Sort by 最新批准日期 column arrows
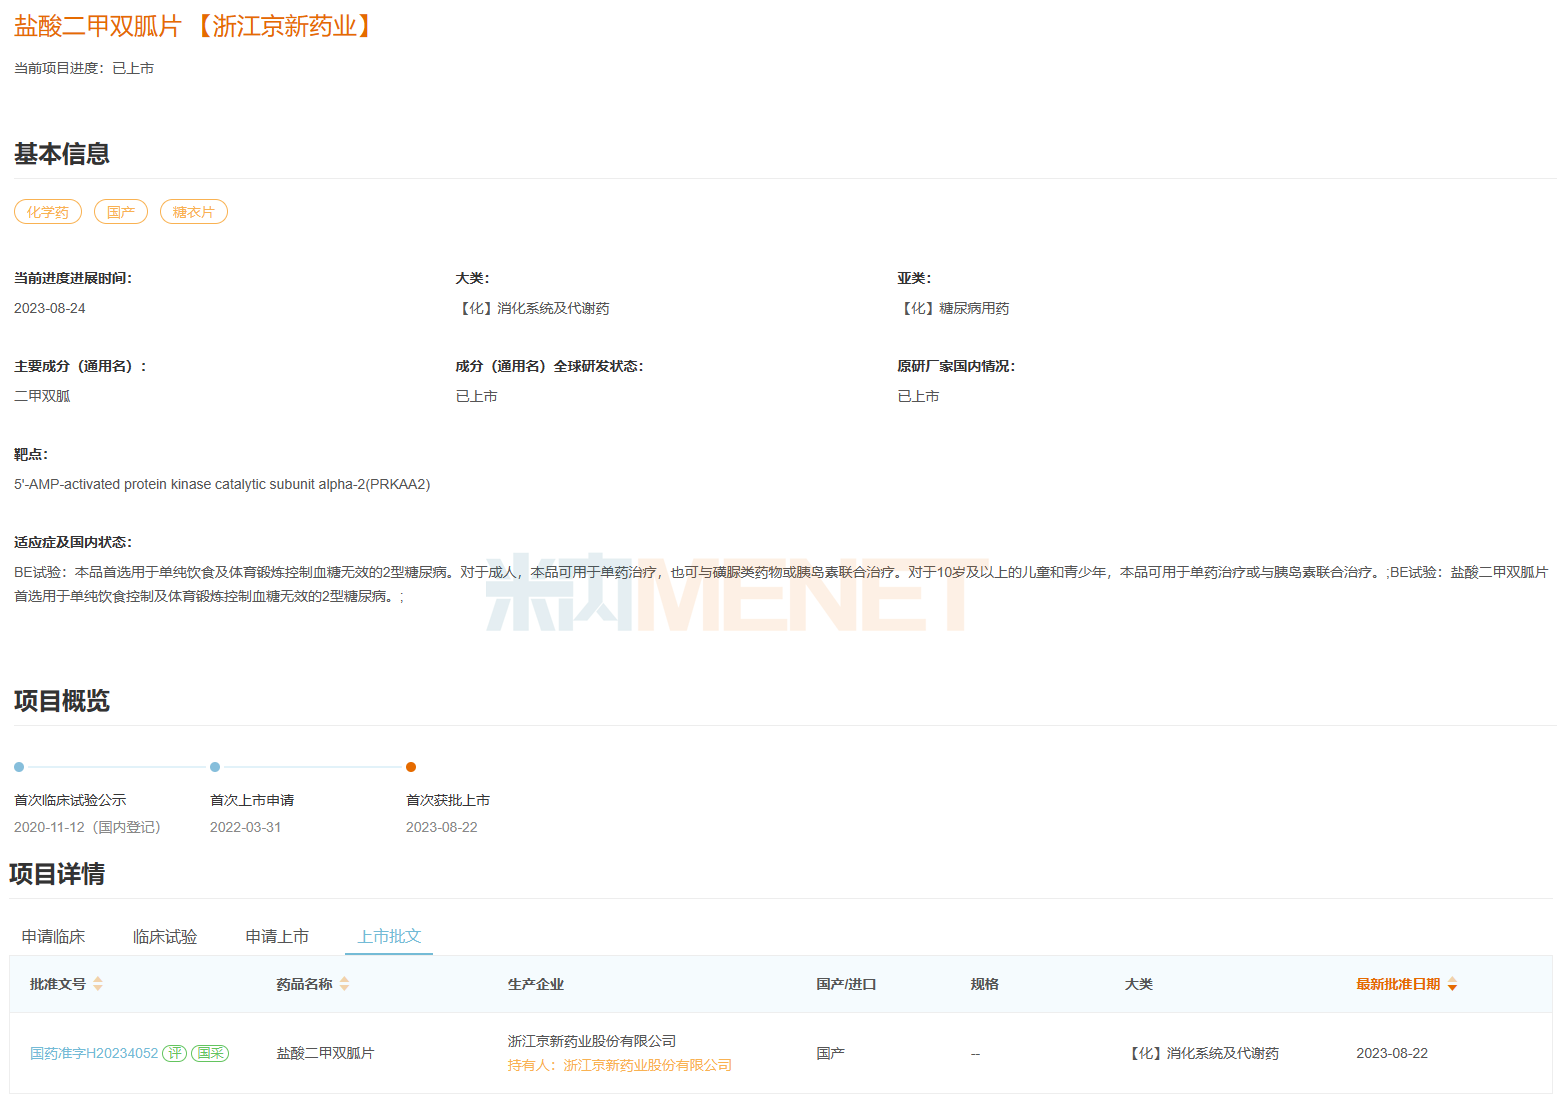 point(1452,984)
